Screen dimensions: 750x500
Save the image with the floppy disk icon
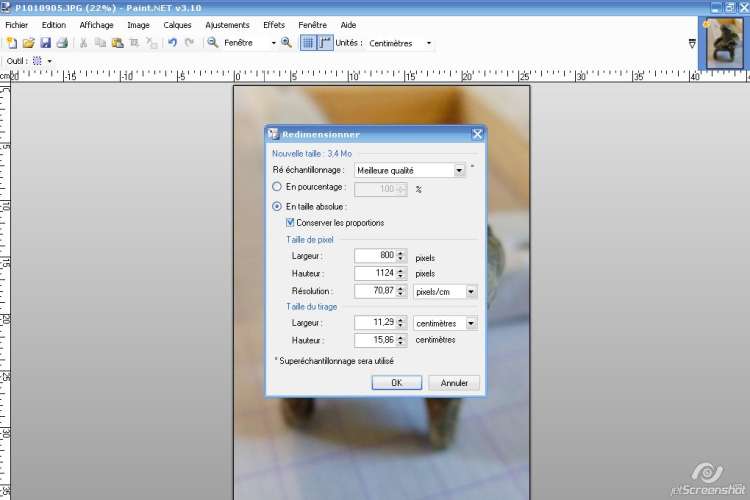point(45,43)
